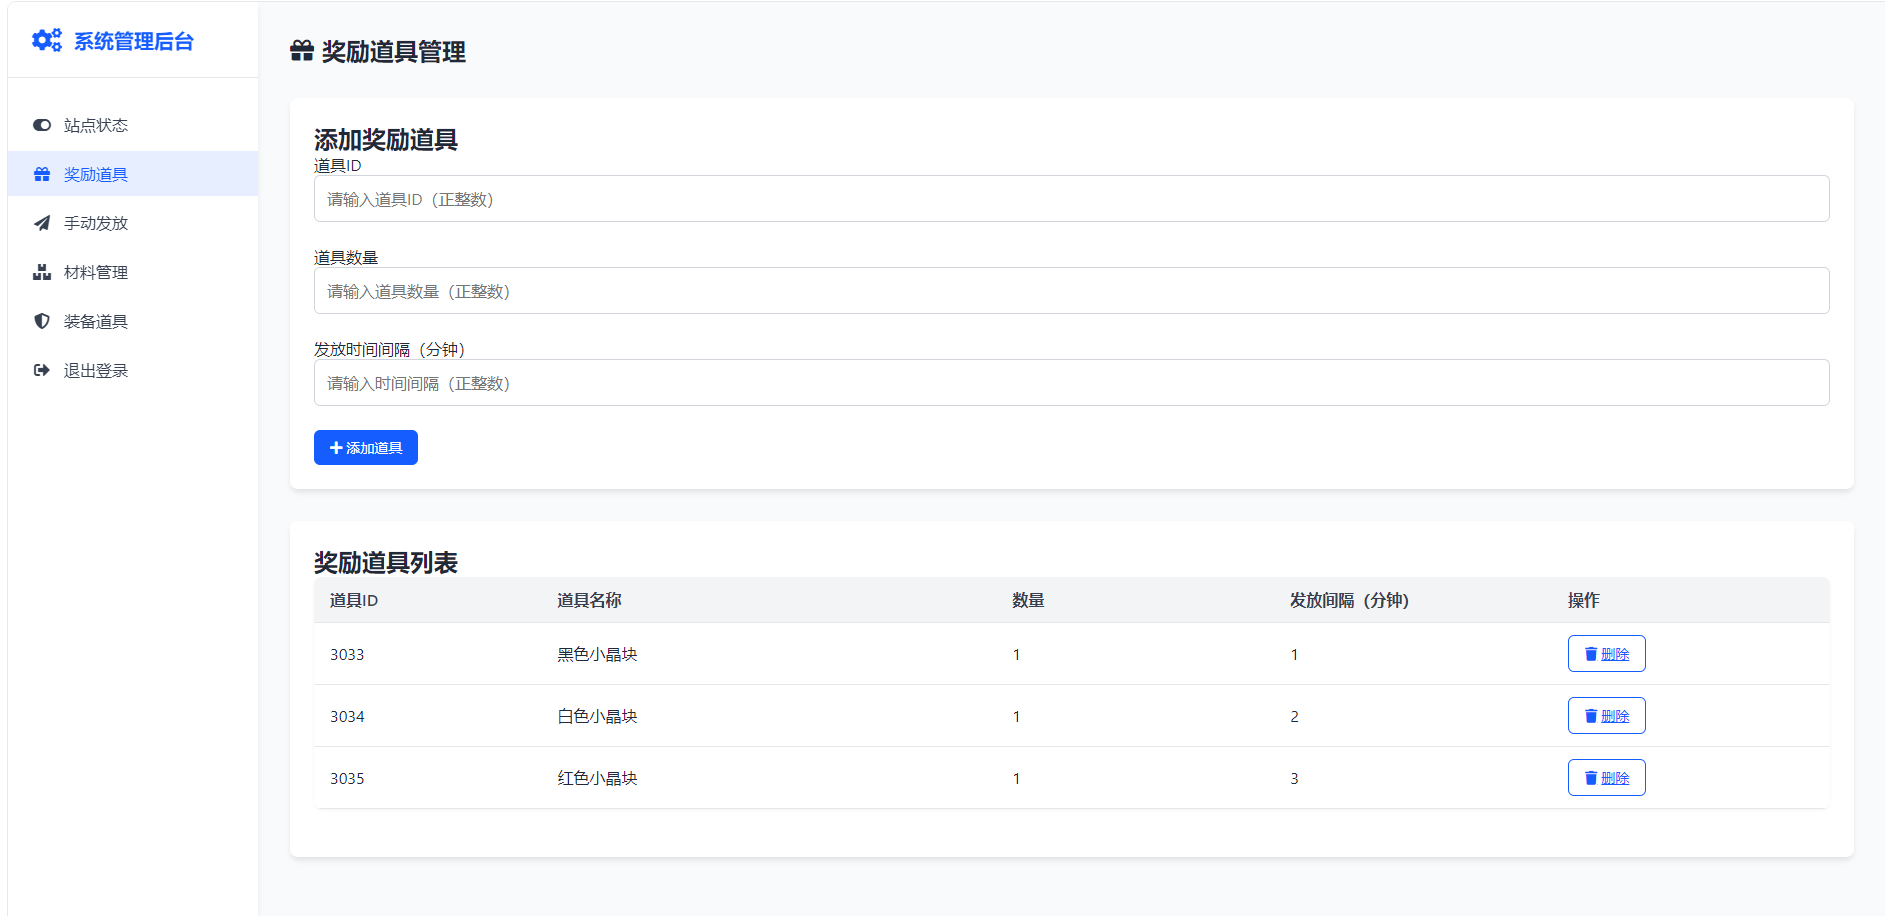The width and height of the screenshot is (1885, 916).
Task: Open the 站点状态 menu item
Action: 96,125
